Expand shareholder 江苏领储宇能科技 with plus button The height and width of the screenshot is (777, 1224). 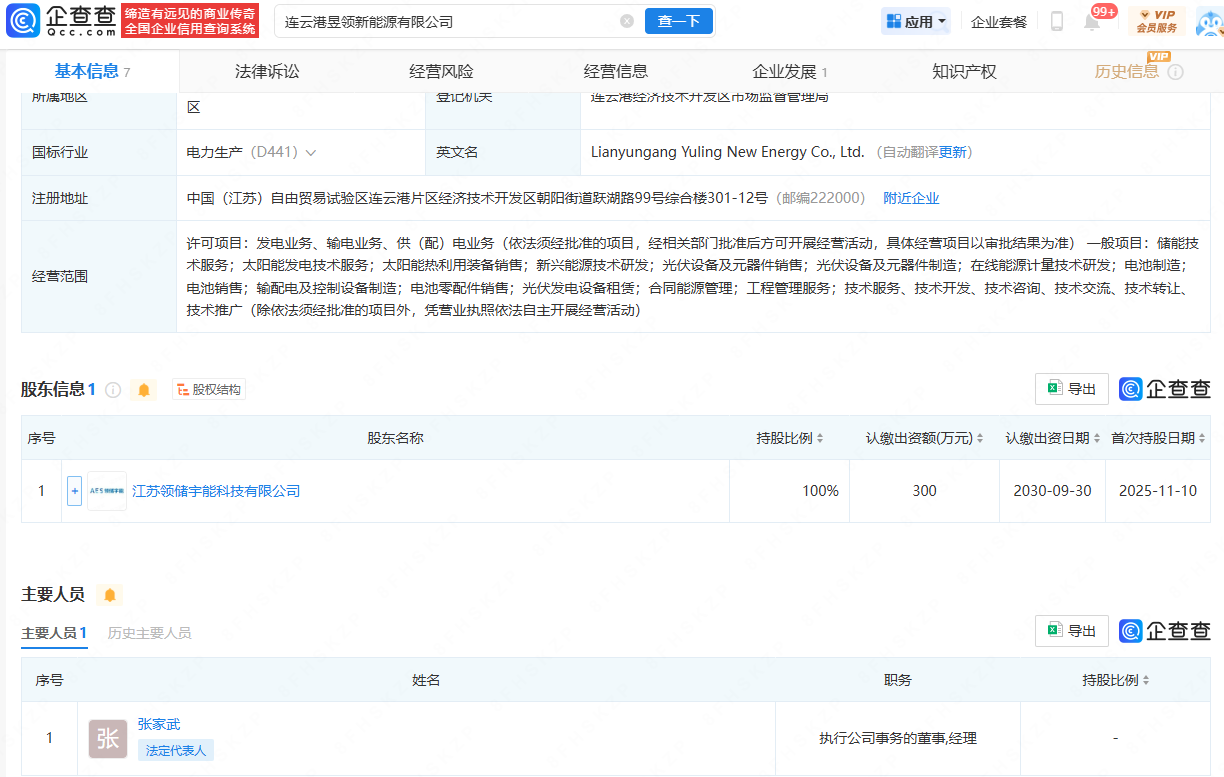click(x=74, y=491)
